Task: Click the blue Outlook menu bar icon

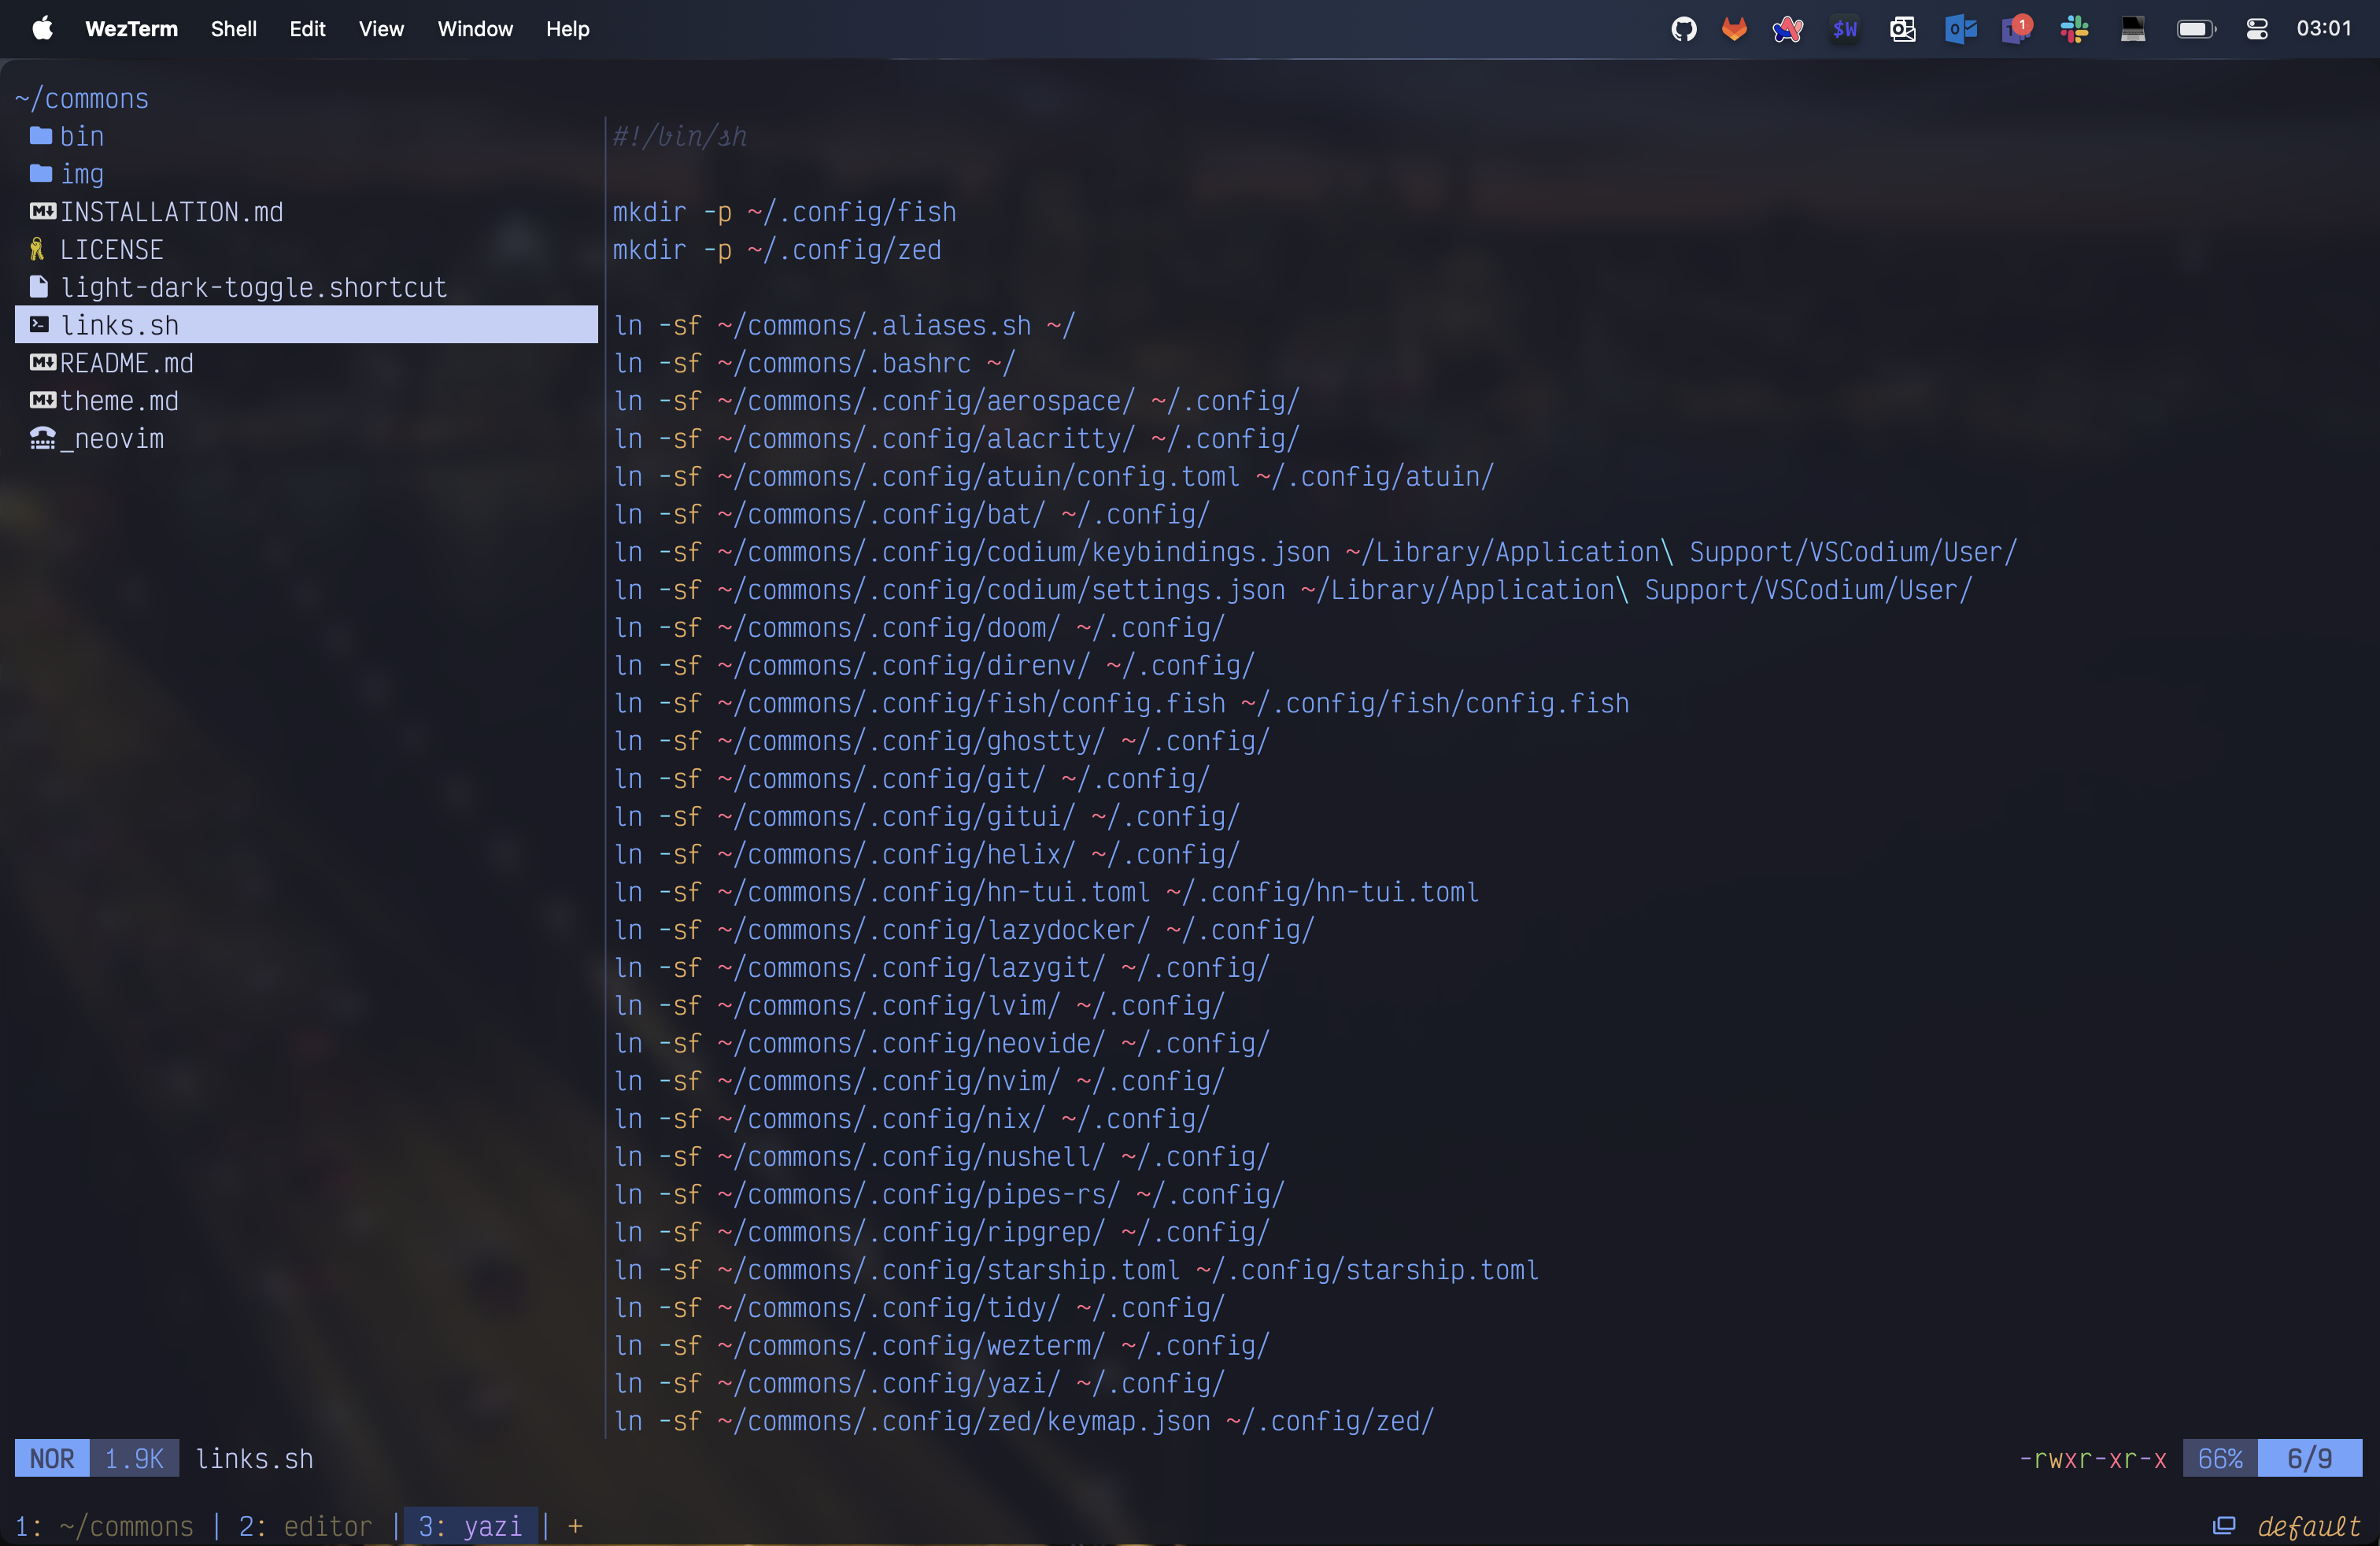Action: click(1960, 29)
